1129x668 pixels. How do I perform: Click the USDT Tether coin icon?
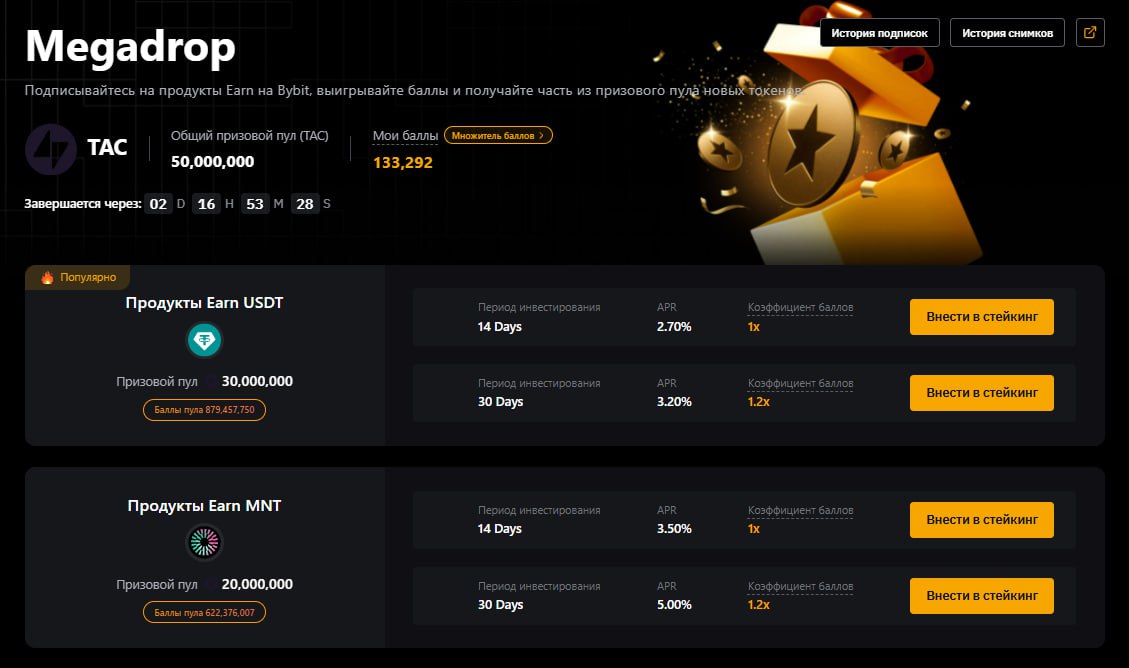coord(204,340)
